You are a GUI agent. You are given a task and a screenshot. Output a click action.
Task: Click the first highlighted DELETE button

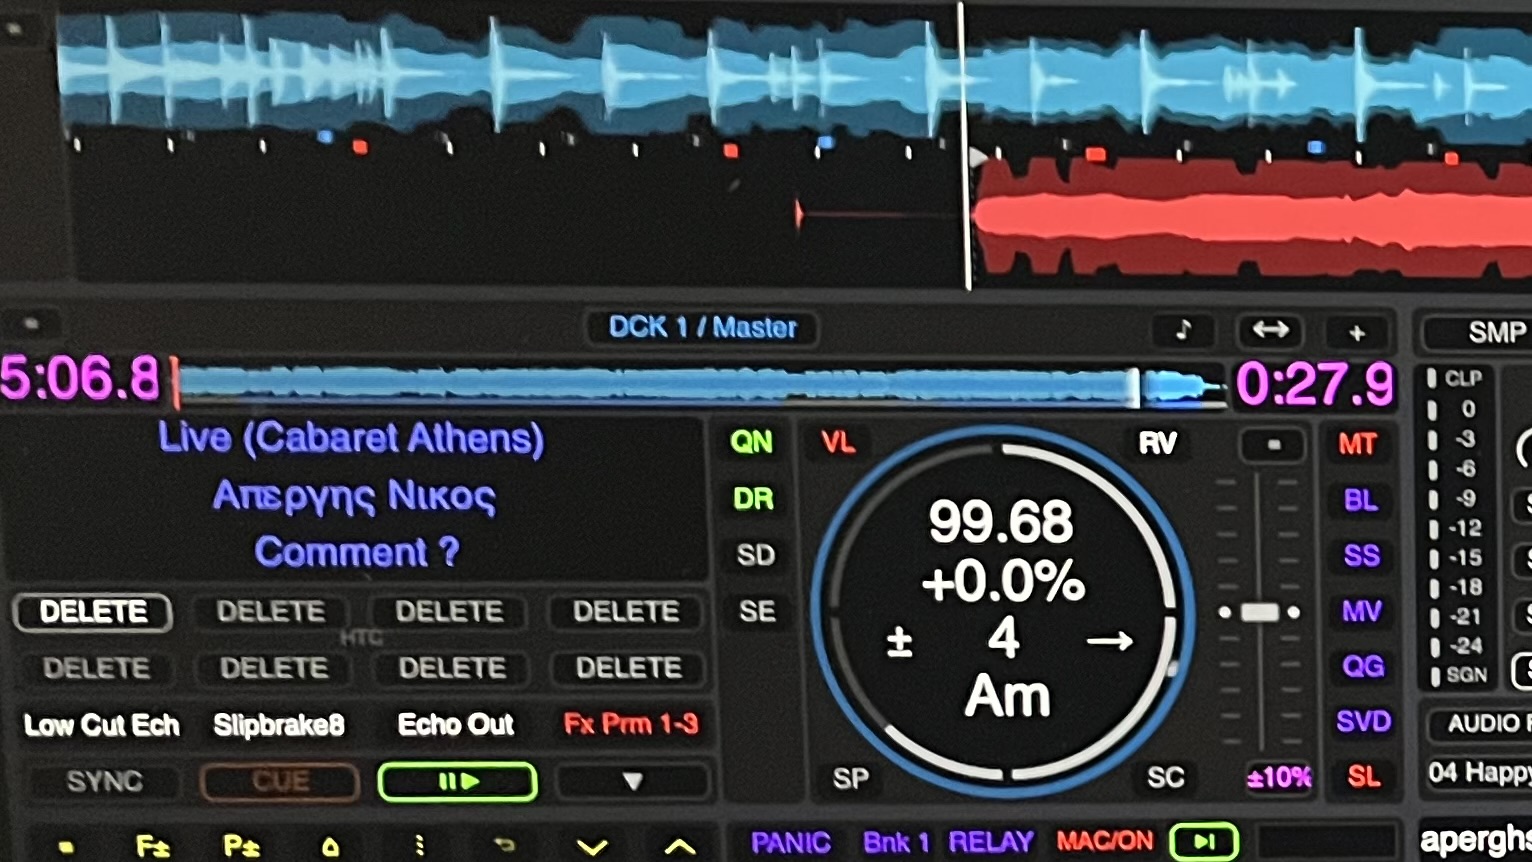pyautogui.click(x=93, y=612)
